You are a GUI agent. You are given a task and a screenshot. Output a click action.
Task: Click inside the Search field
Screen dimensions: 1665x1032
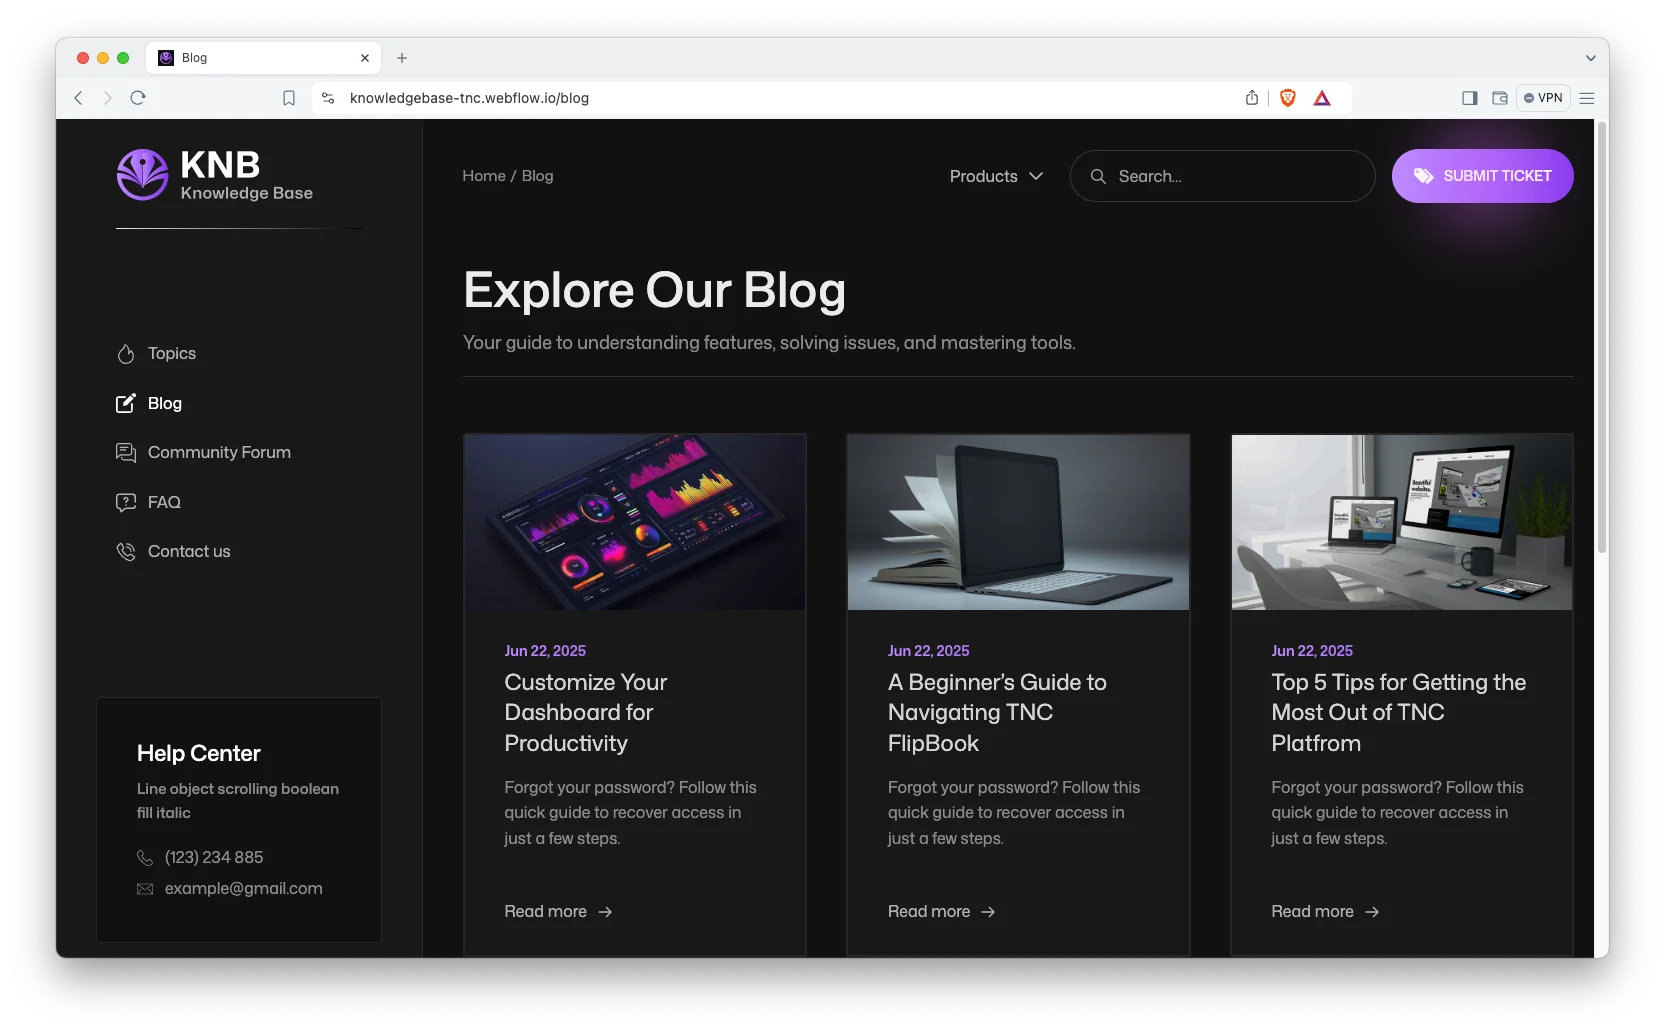pos(1222,176)
